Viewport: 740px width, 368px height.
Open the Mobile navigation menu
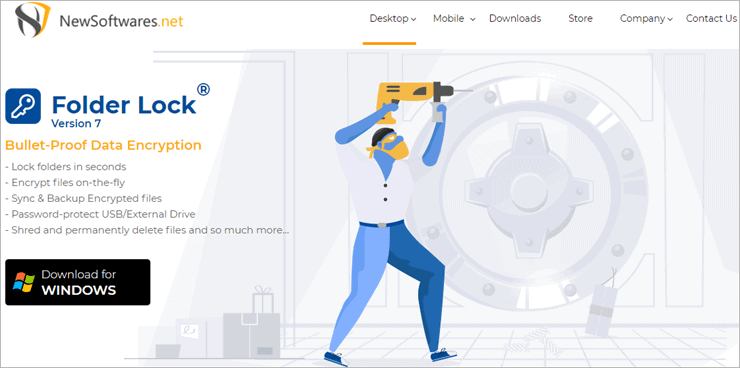[449, 18]
